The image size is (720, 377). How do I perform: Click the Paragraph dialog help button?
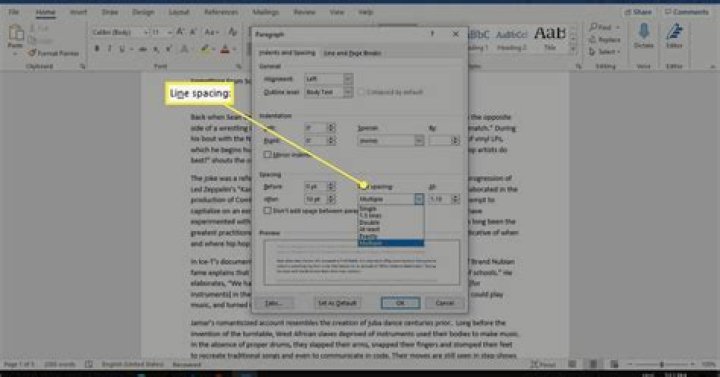(432, 34)
